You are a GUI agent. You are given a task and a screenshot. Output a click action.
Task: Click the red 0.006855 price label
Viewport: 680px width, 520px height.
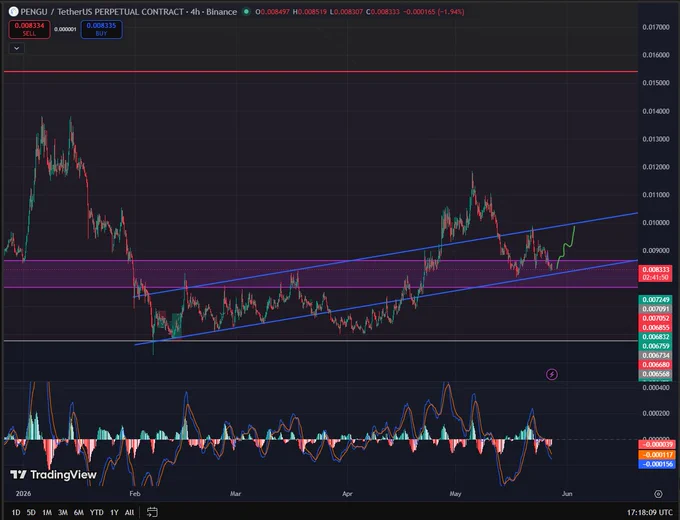click(x=655, y=327)
